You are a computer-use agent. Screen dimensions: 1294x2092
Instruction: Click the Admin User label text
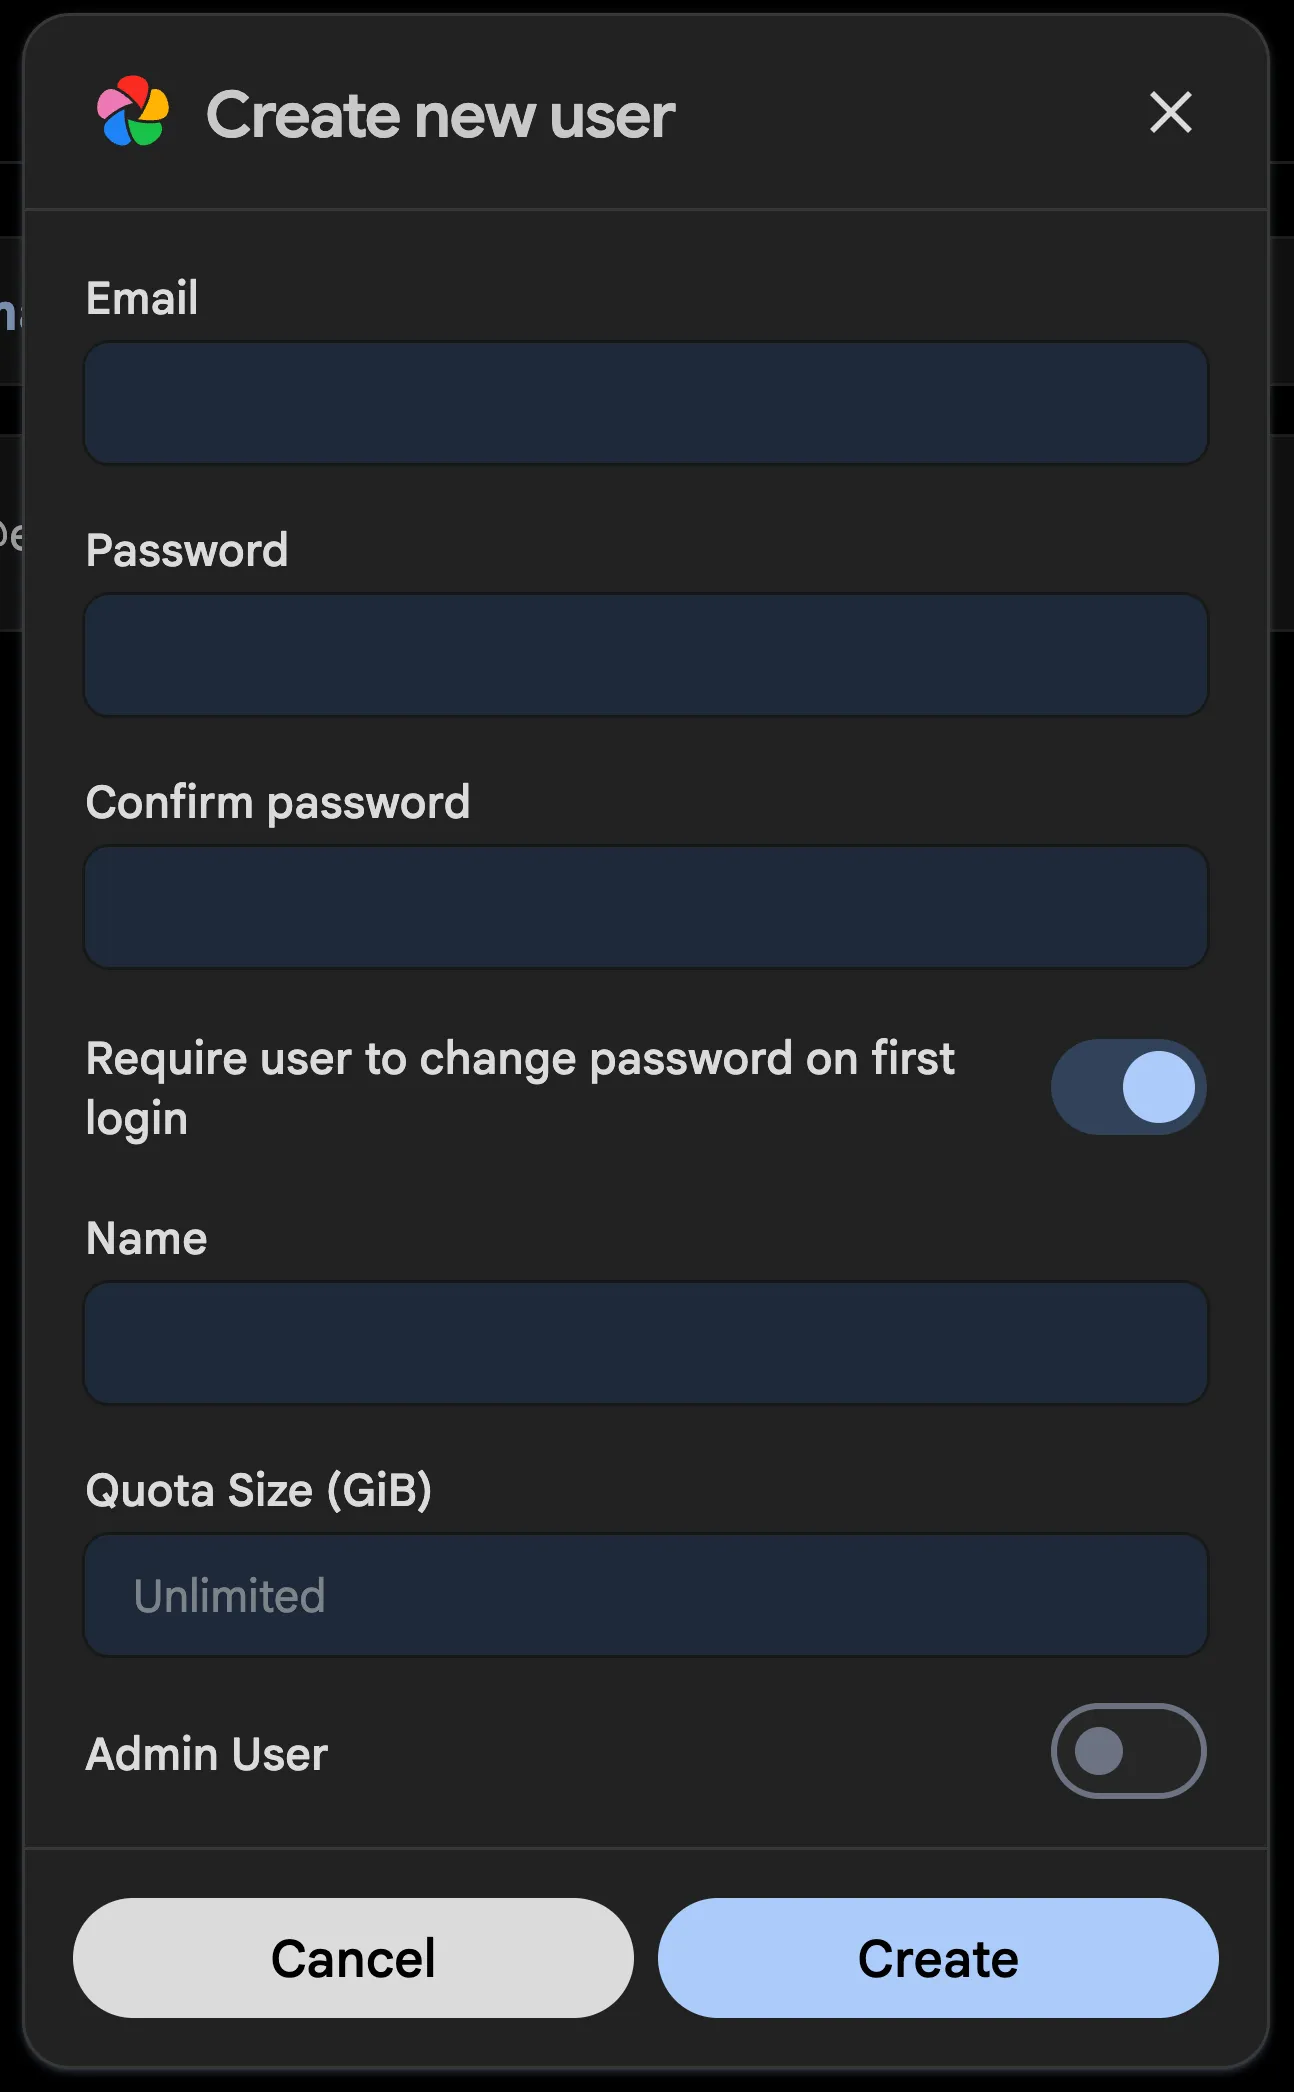coord(207,1754)
